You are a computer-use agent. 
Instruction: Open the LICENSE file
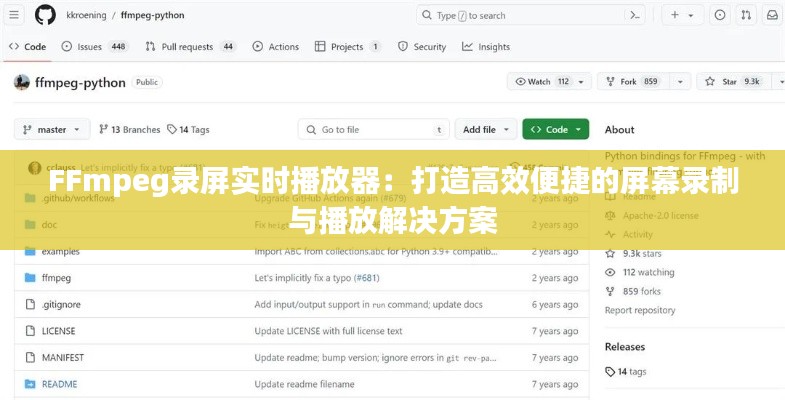58,331
